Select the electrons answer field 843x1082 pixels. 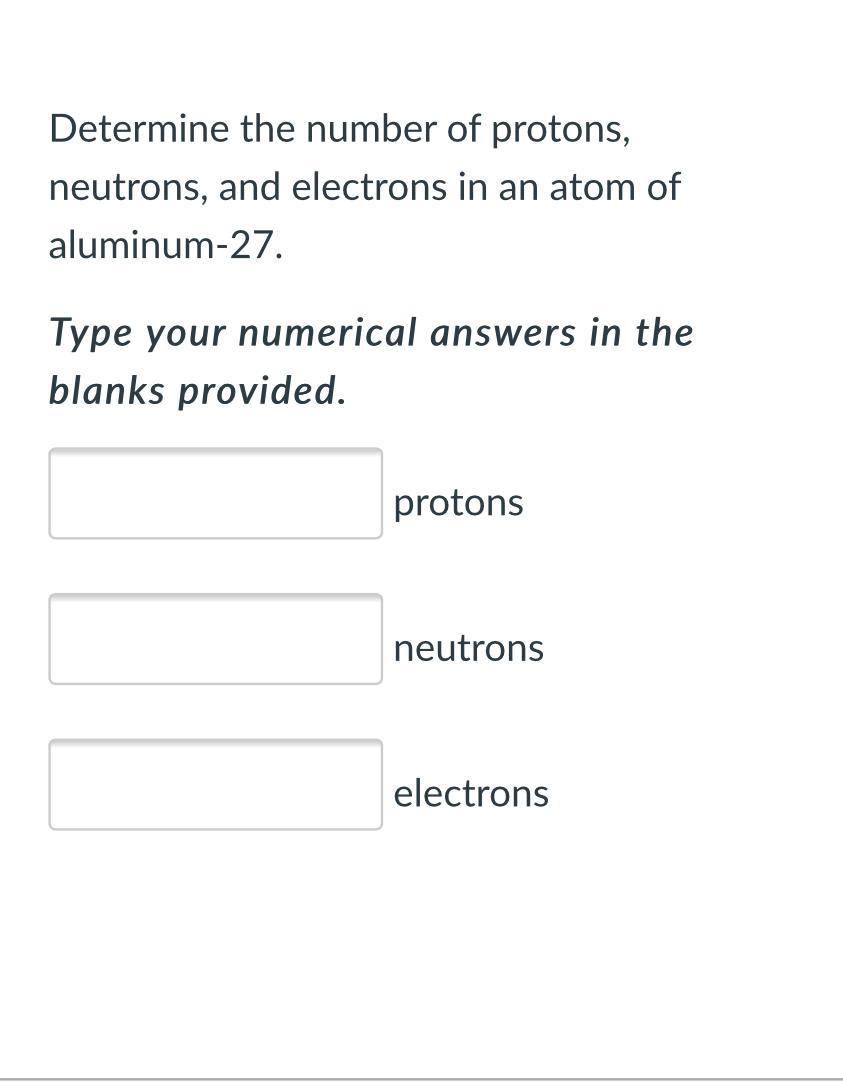(x=215, y=785)
